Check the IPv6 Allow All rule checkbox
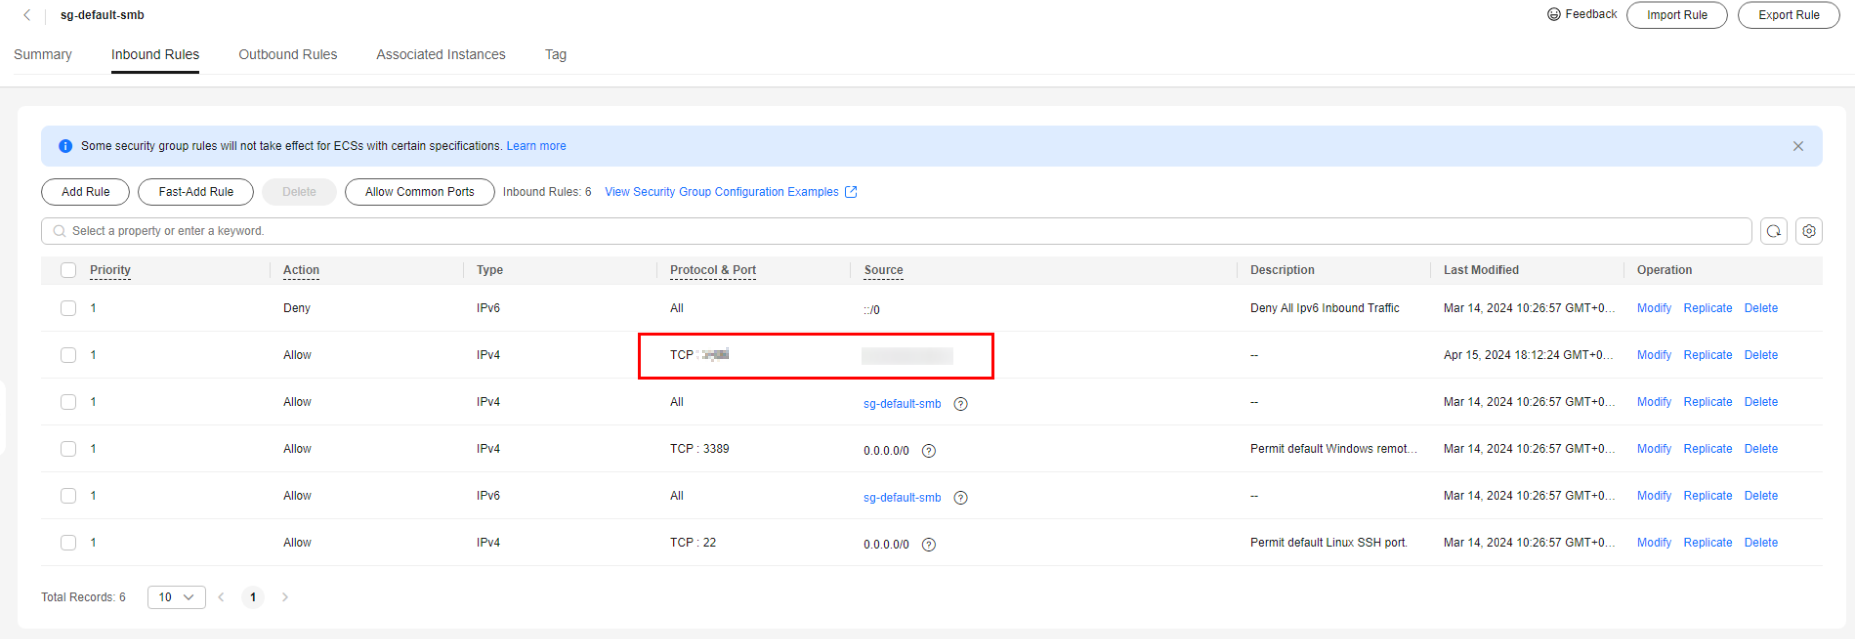Image resolution: width=1858 pixels, height=639 pixels. [x=68, y=496]
